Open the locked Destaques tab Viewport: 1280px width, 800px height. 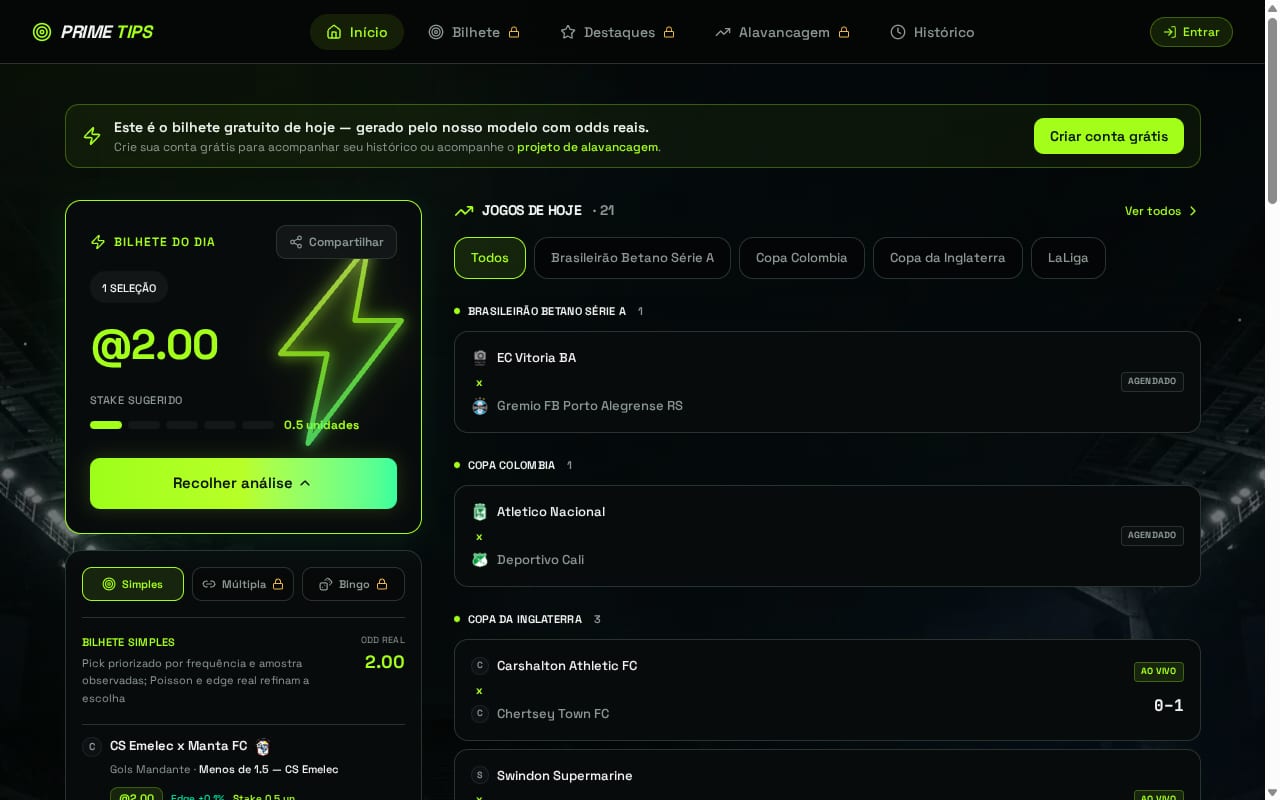point(617,32)
